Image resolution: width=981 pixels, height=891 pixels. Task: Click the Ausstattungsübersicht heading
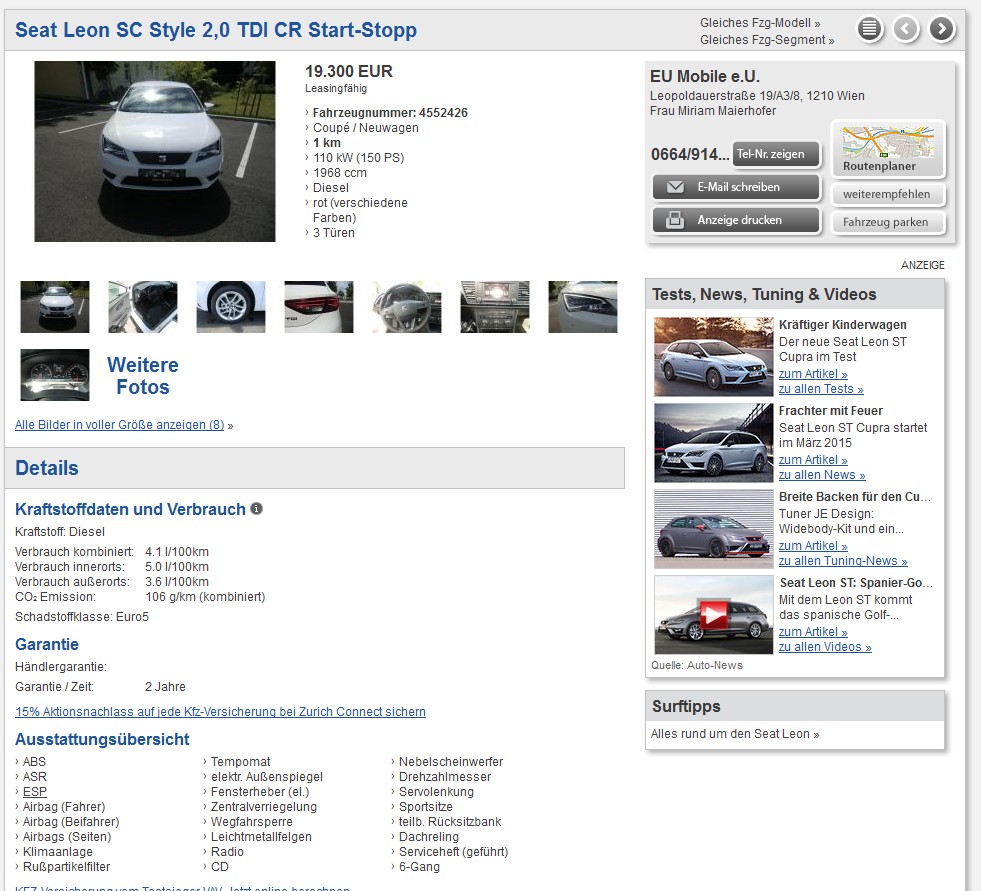(x=102, y=740)
